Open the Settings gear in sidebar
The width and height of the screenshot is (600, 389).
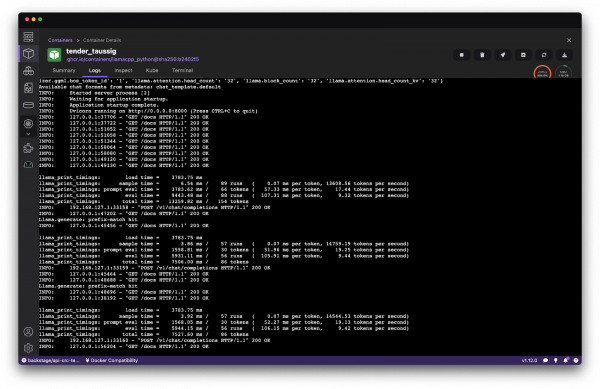[28, 348]
